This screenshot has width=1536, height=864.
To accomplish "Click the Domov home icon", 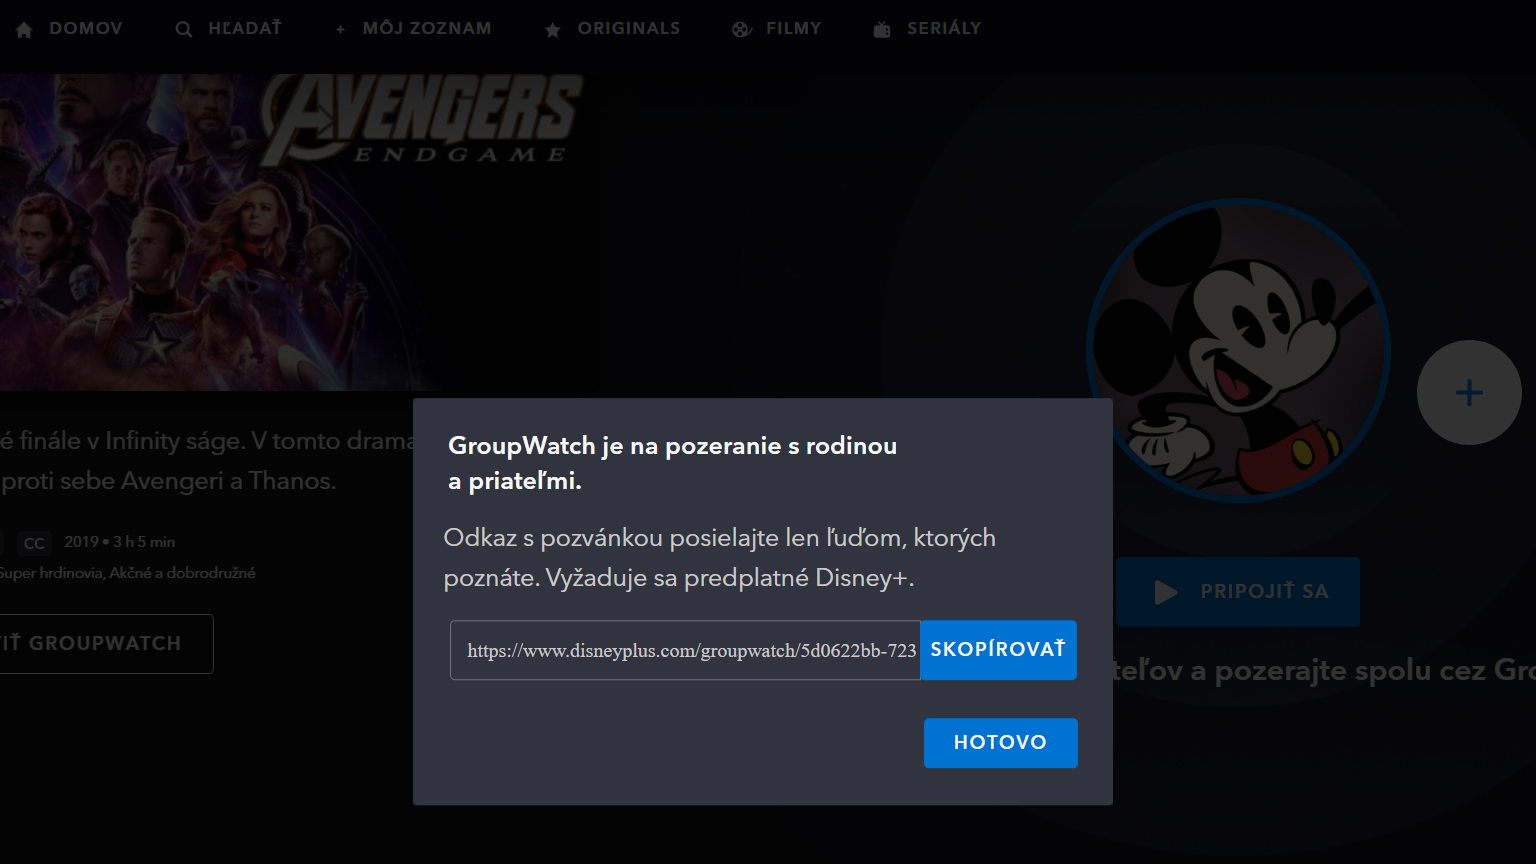I will click(24, 30).
